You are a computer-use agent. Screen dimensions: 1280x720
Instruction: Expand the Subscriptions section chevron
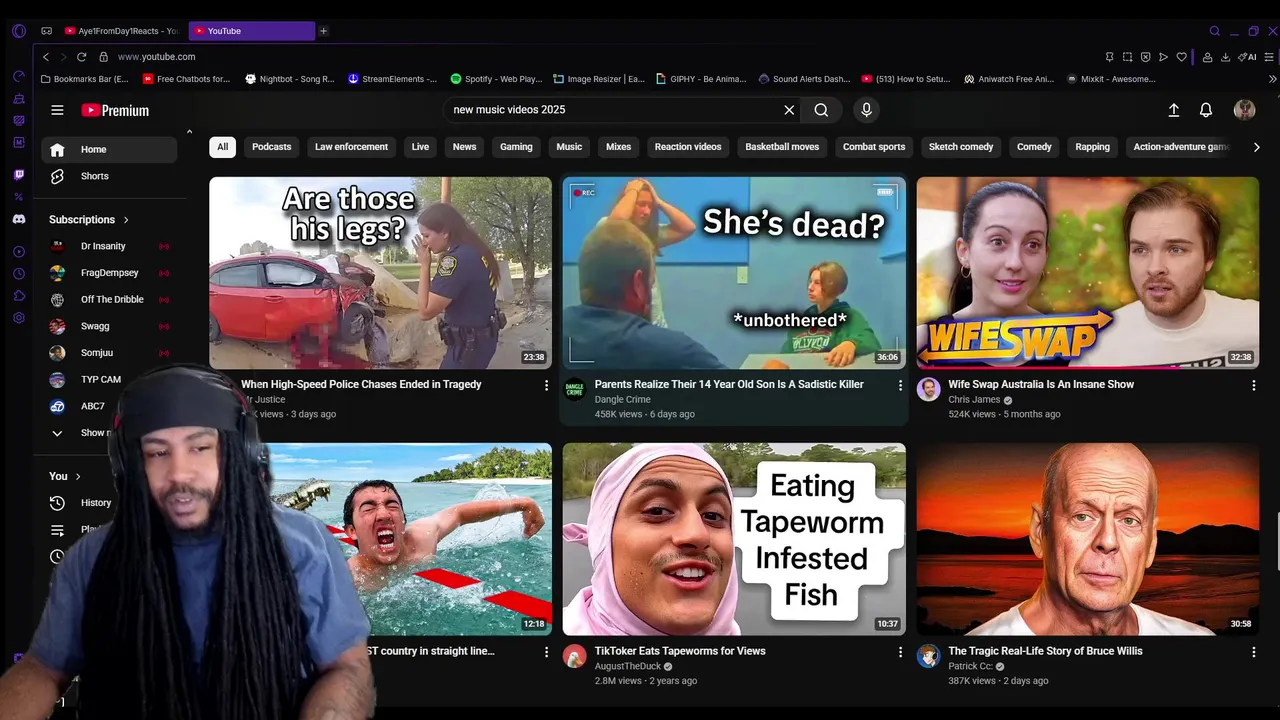pyautogui.click(x=126, y=220)
